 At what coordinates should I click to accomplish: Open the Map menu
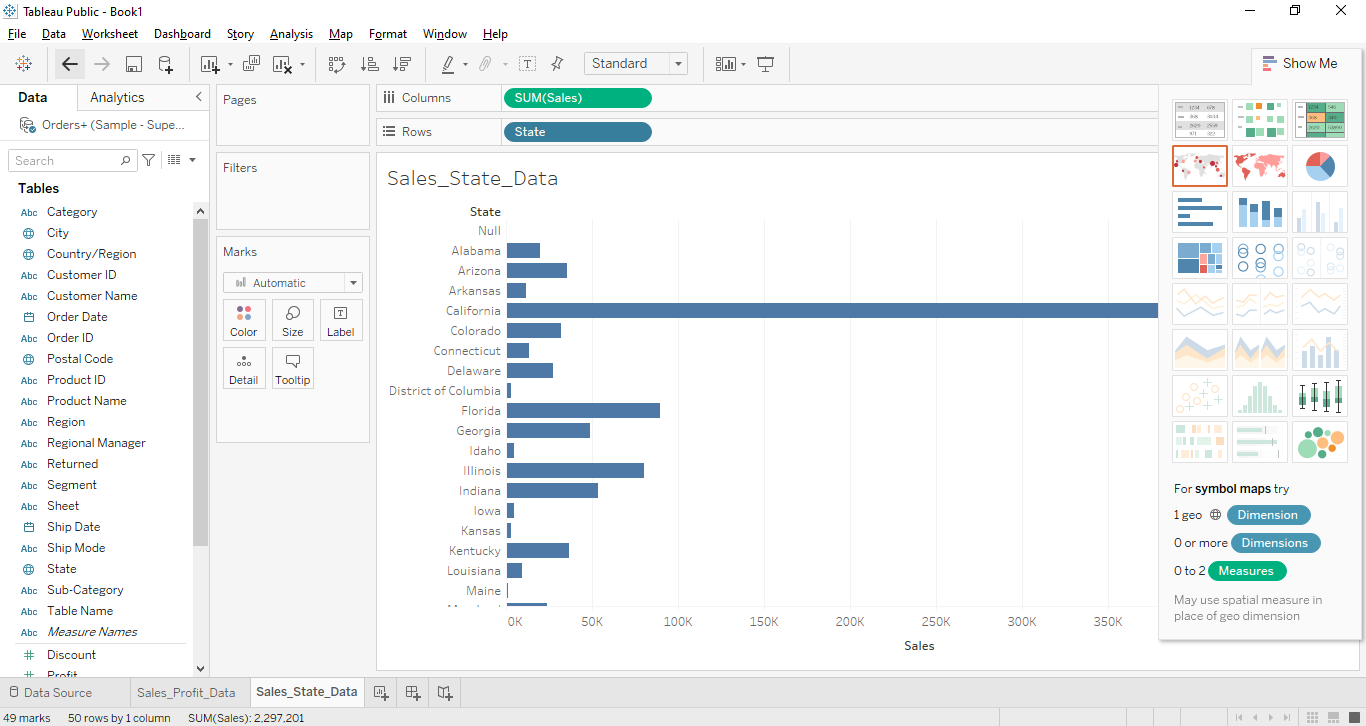tap(341, 34)
